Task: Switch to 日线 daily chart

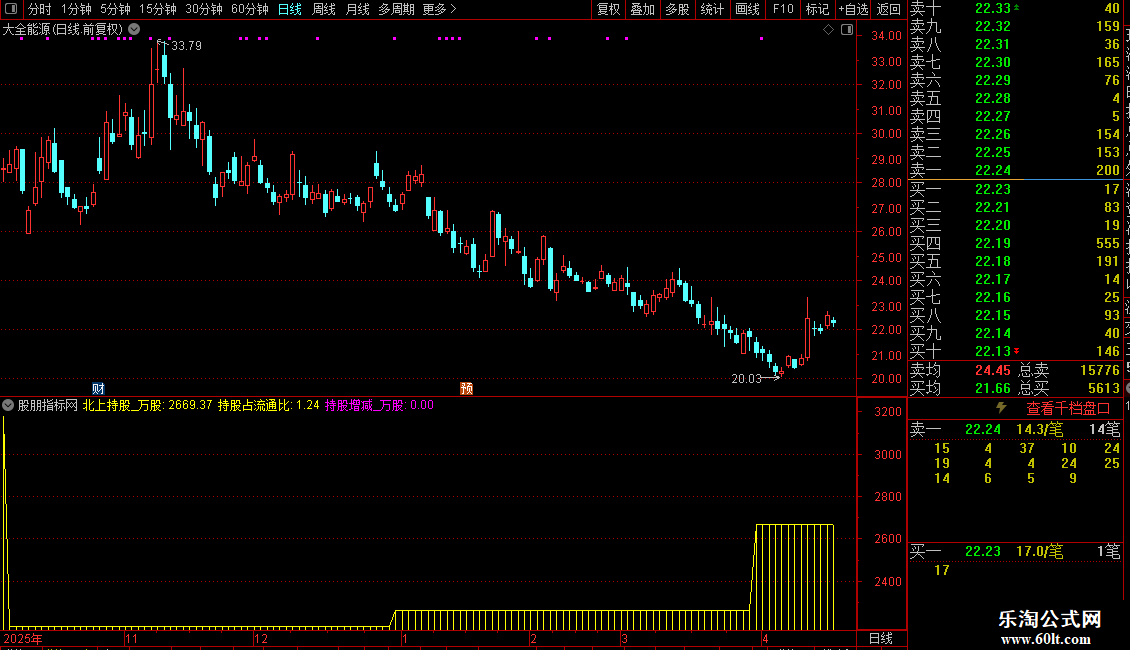Action: [290, 9]
